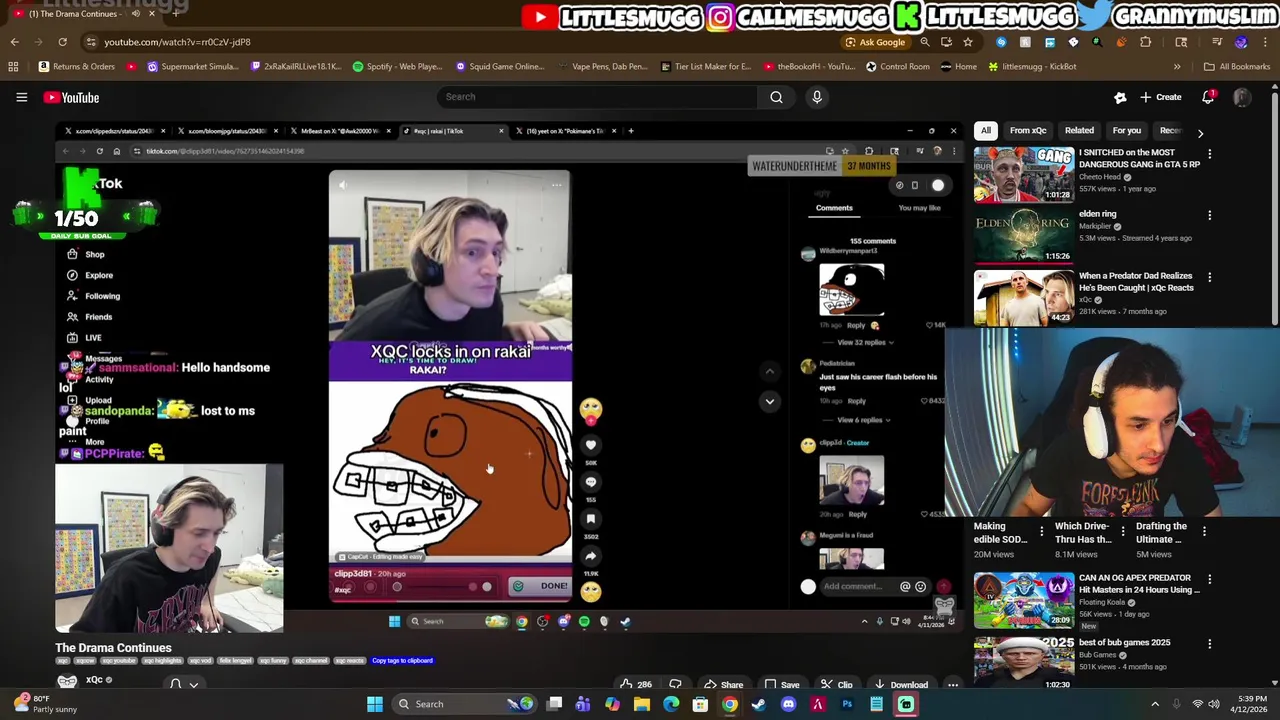Click the Ask Google button
1280x720 pixels.
[875, 42]
